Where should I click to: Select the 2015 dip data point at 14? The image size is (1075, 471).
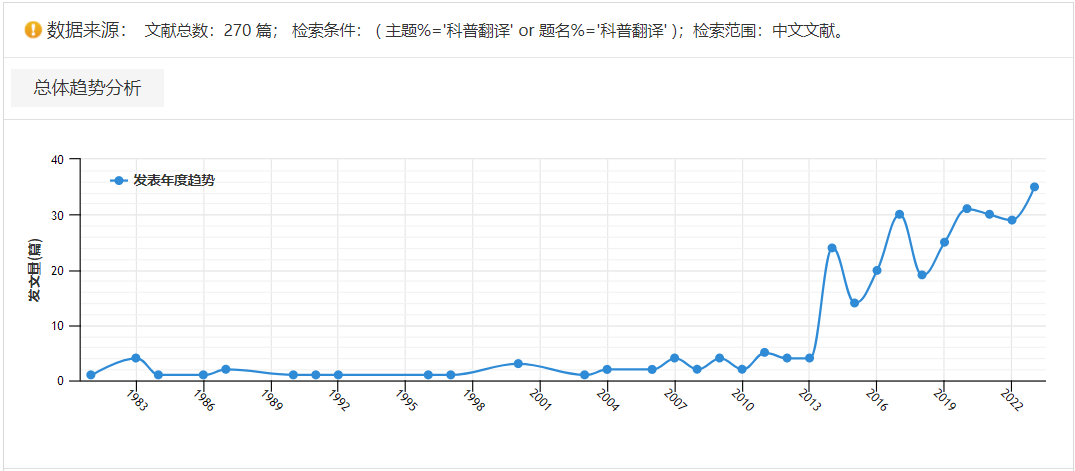coord(854,303)
